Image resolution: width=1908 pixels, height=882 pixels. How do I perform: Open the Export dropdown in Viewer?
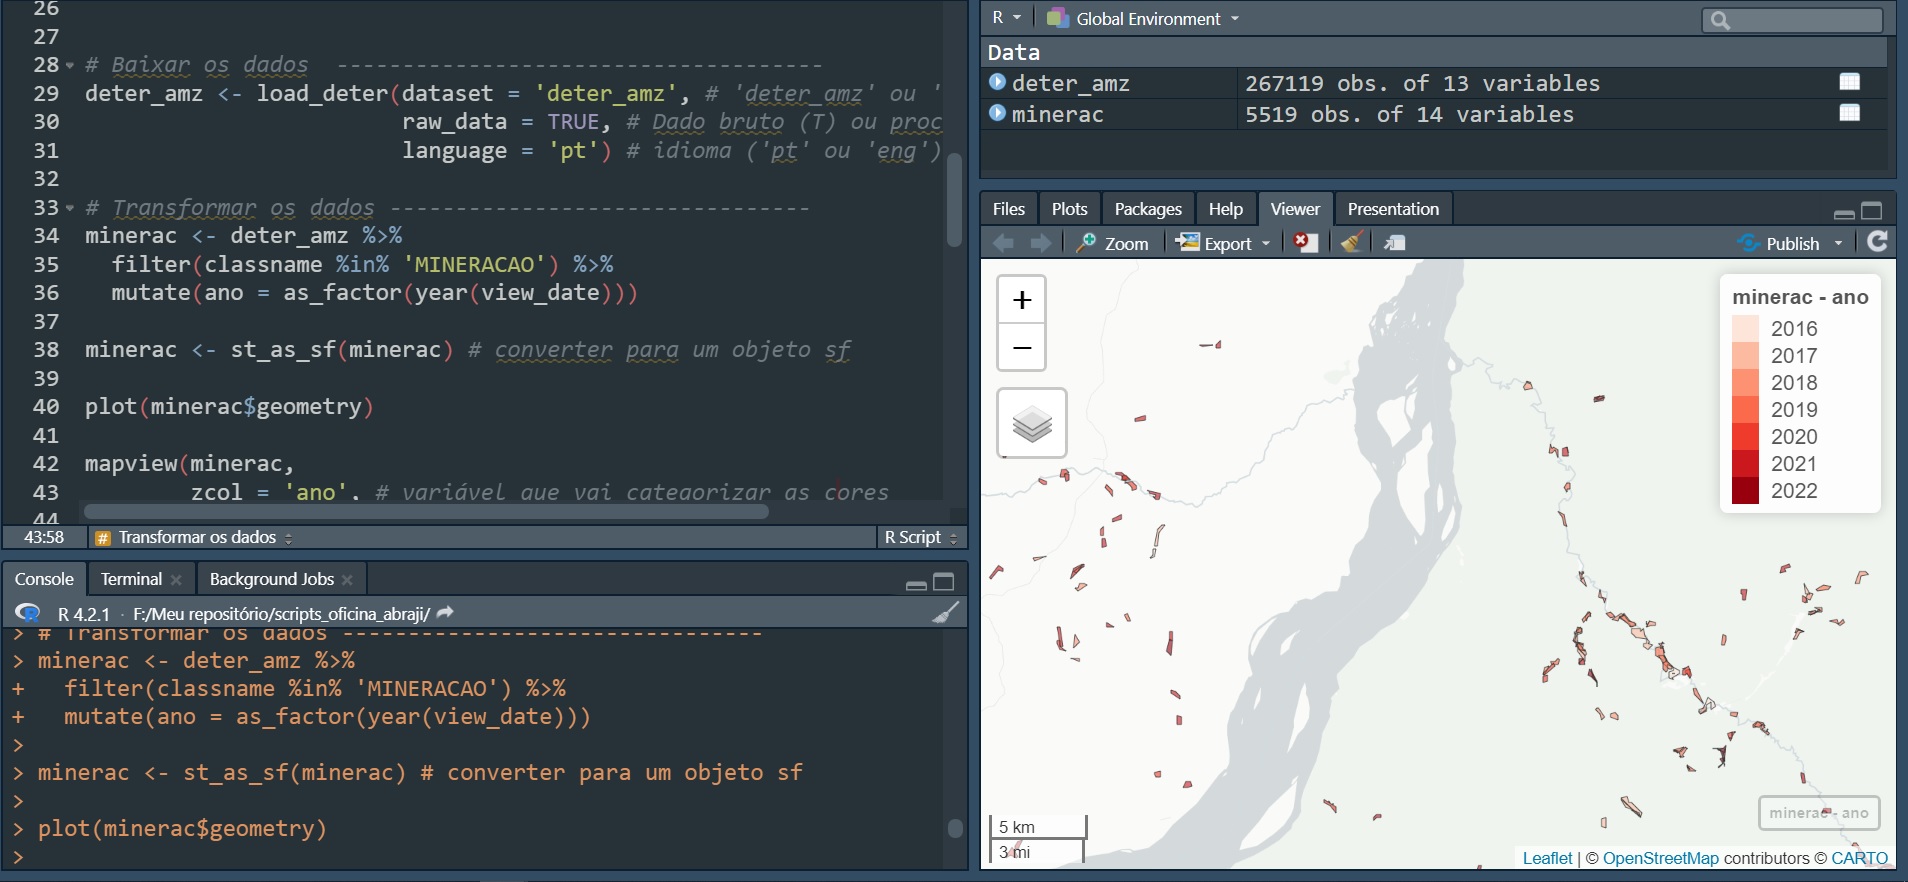1225,243
